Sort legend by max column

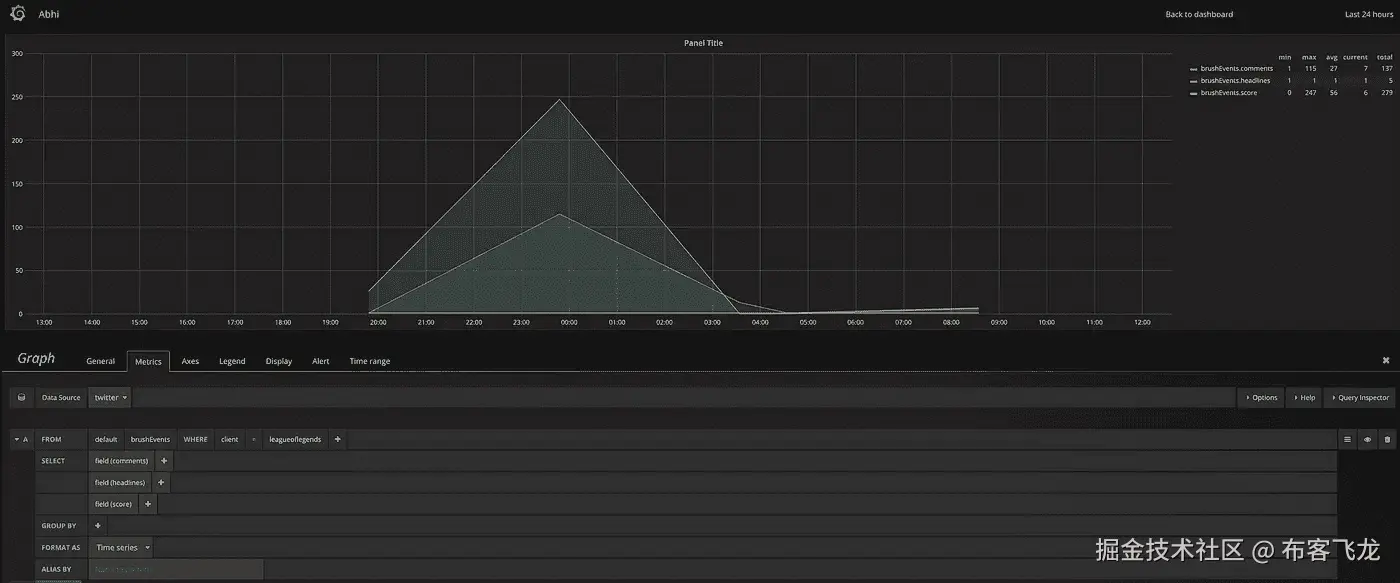(1309, 57)
